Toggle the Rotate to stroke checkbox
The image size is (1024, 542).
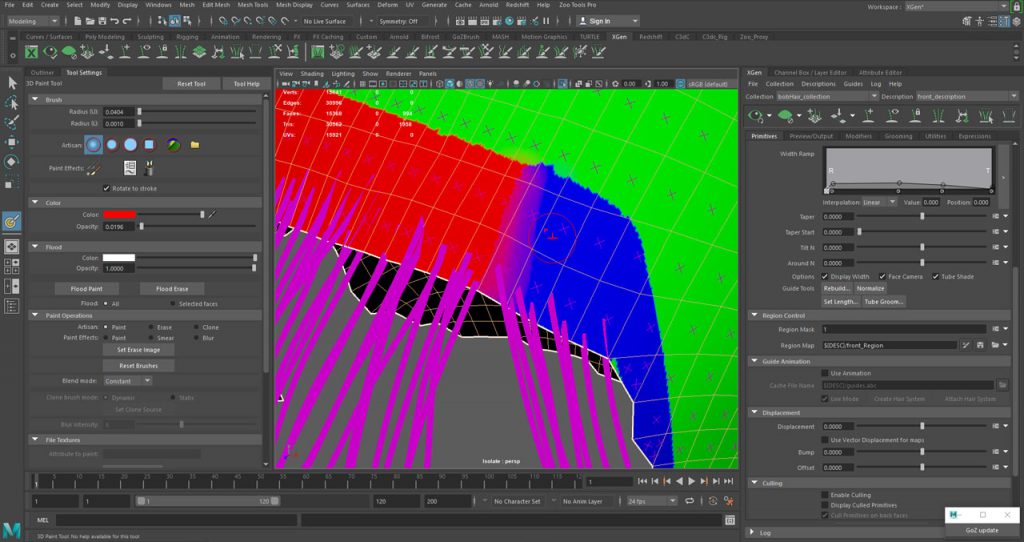click(x=107, y=188)
